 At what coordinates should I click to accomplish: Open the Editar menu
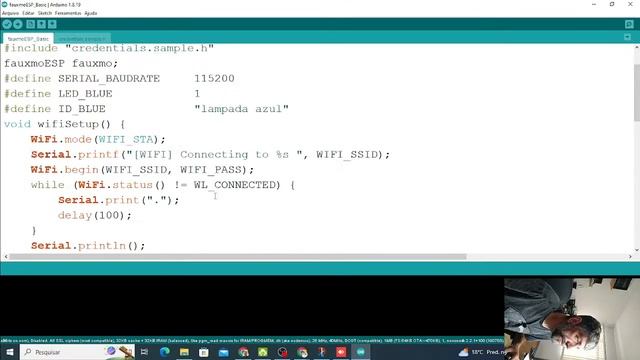(x=28, y=13)
